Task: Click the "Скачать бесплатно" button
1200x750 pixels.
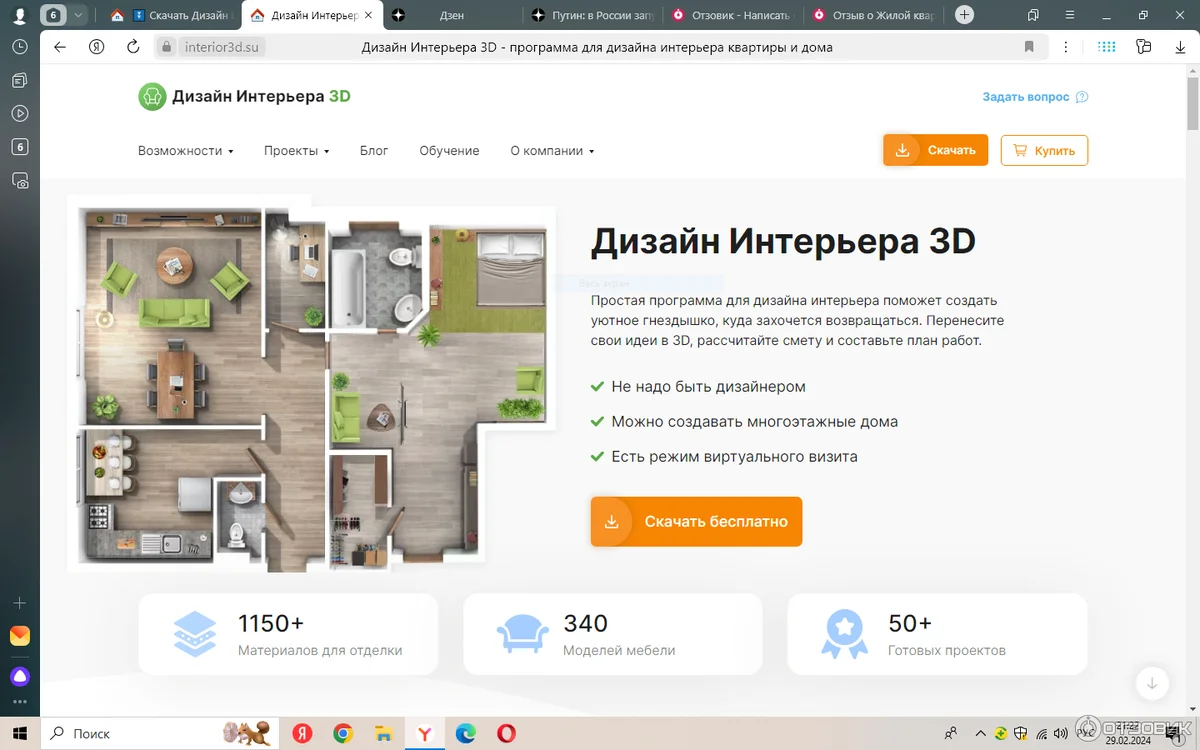Action: (x=696, y=522)
